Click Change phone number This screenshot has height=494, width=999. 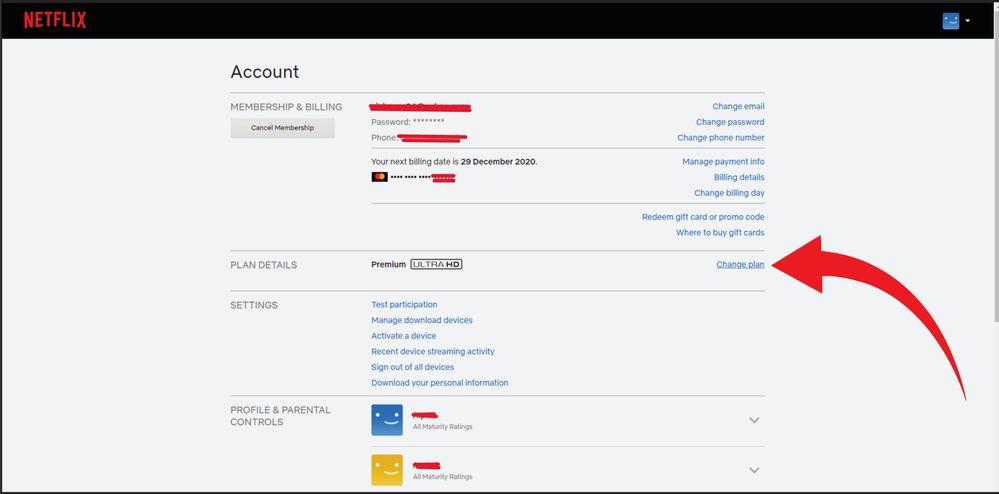[x=721, y=138]
